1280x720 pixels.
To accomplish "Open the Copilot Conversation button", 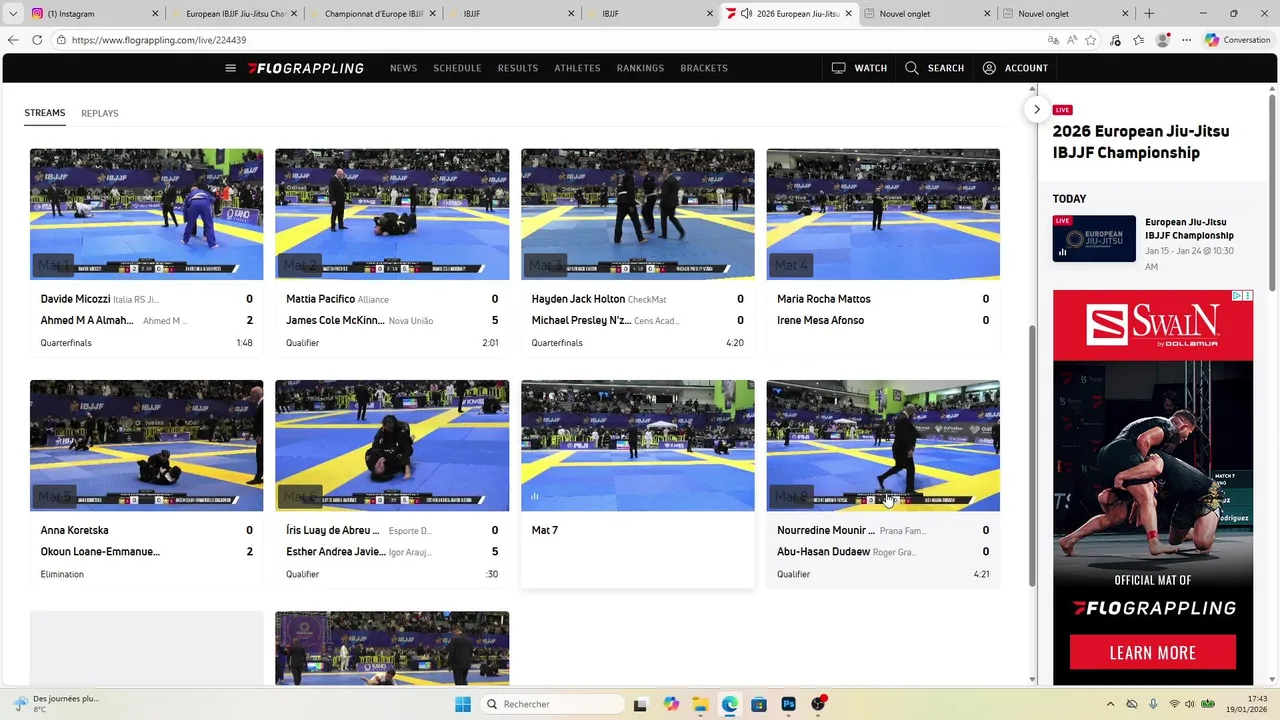I will 1237,40.
